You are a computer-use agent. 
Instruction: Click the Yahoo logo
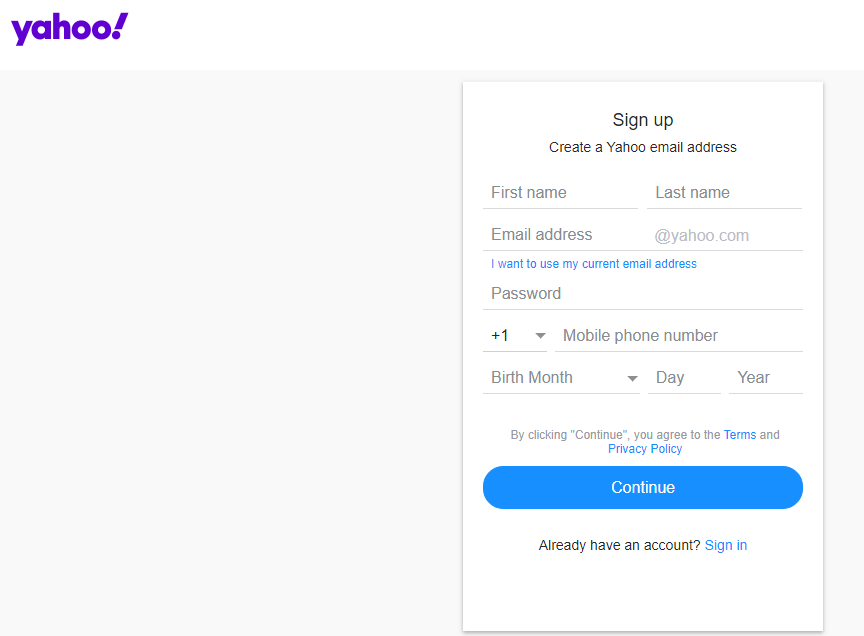69,29
